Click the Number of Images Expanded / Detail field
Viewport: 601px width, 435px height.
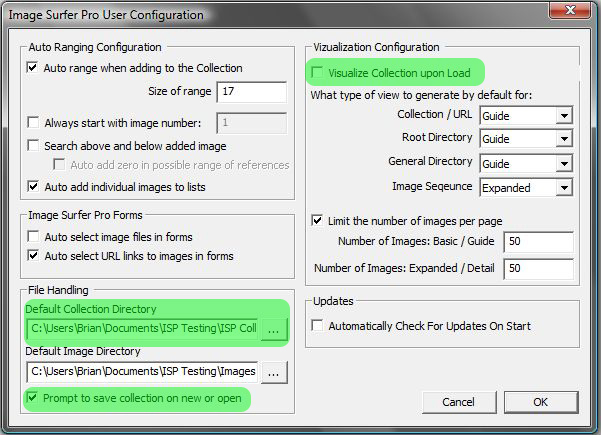click(539, 268)
